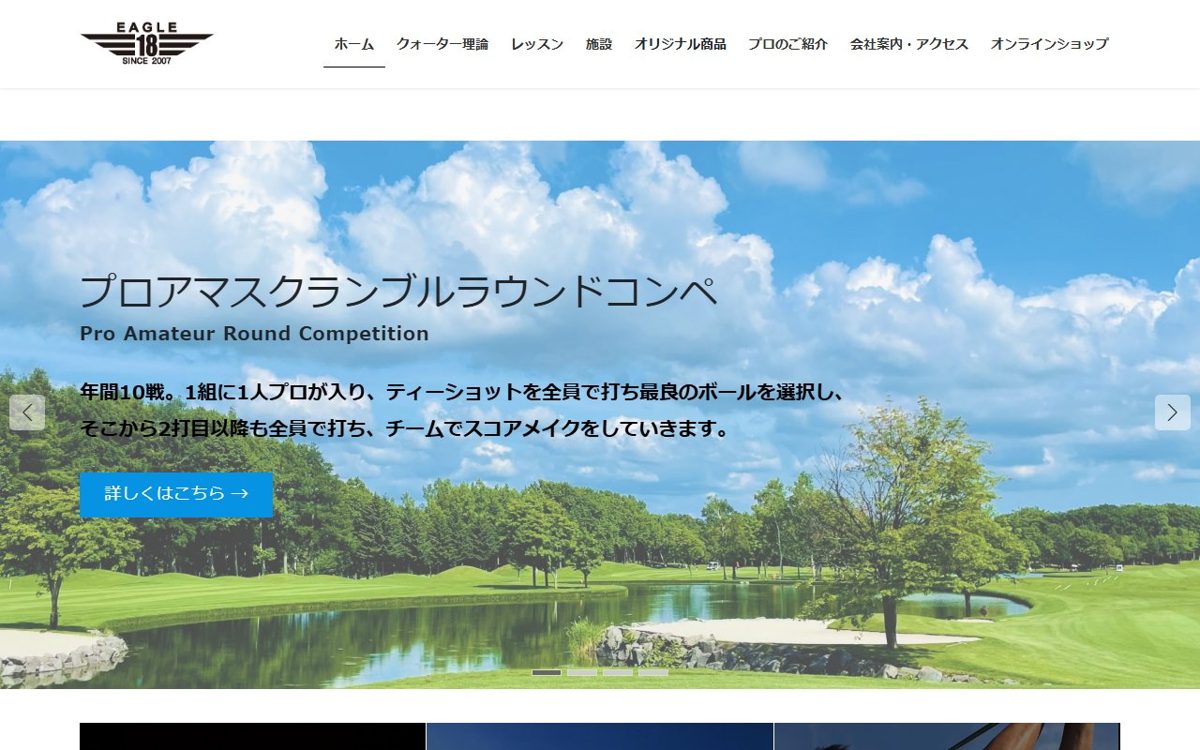Select the first slide indicator
1200x750 pixels.
pos(547,673)
